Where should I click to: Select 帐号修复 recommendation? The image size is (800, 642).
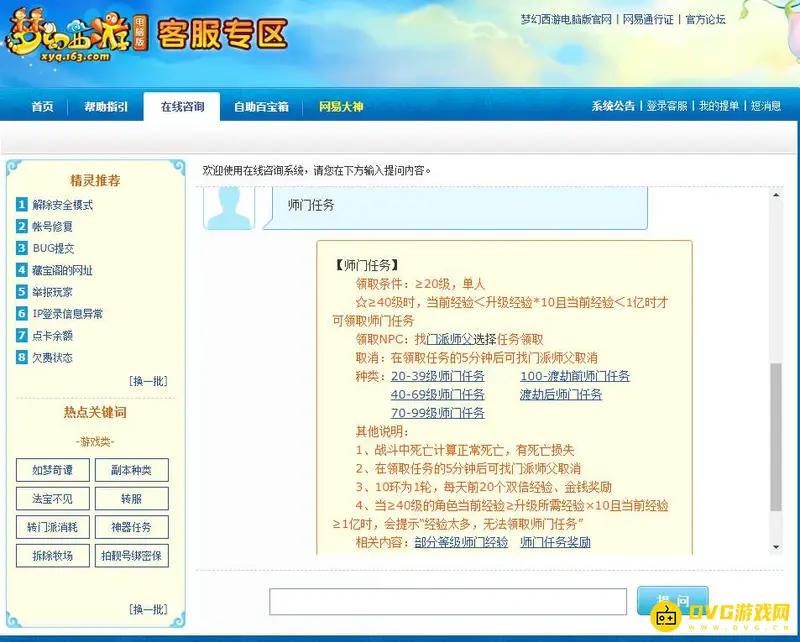(53, 226)
